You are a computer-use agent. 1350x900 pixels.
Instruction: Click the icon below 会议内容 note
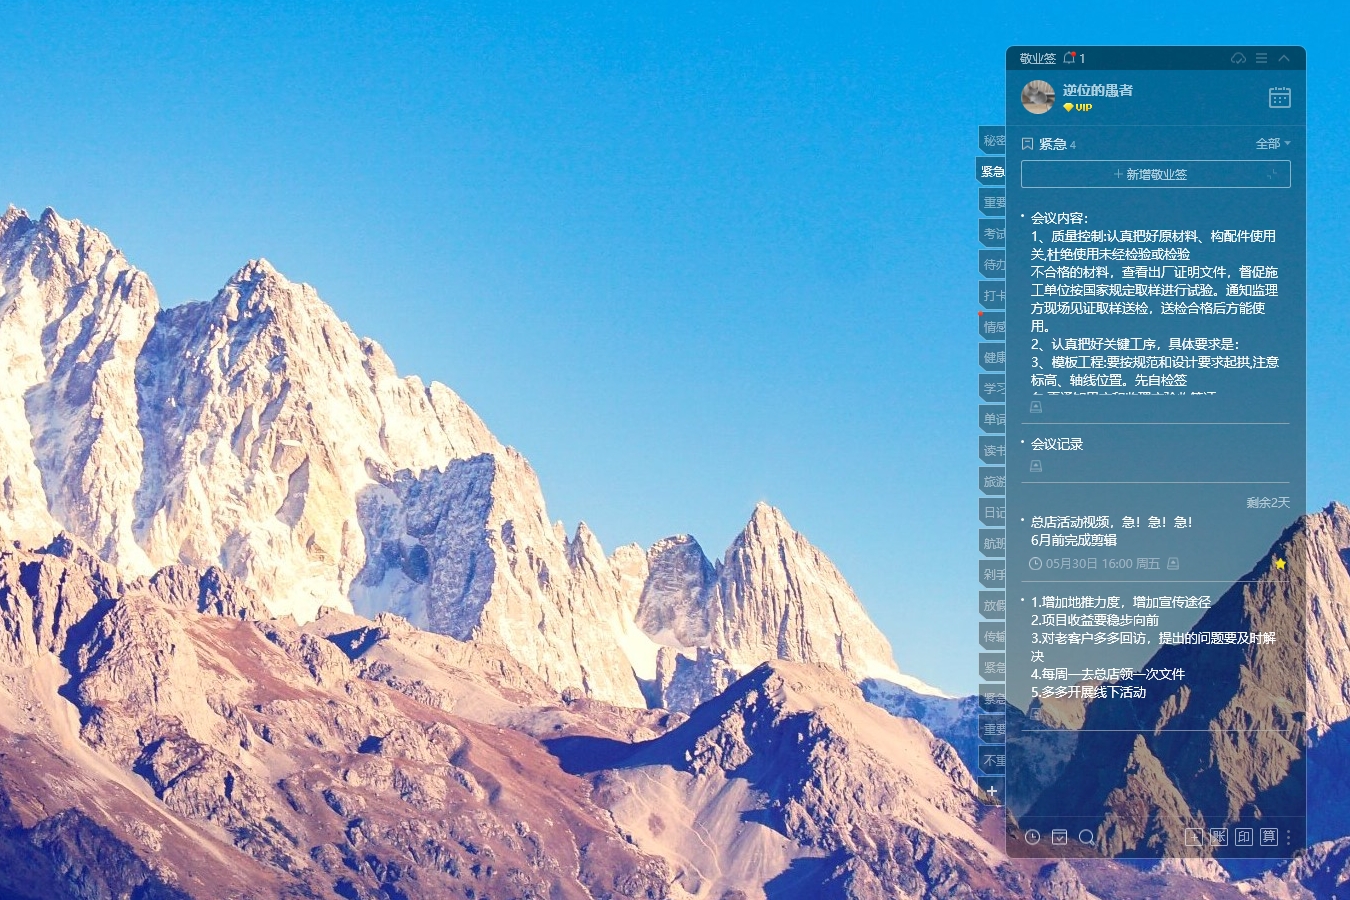[x=1036, y=408]
